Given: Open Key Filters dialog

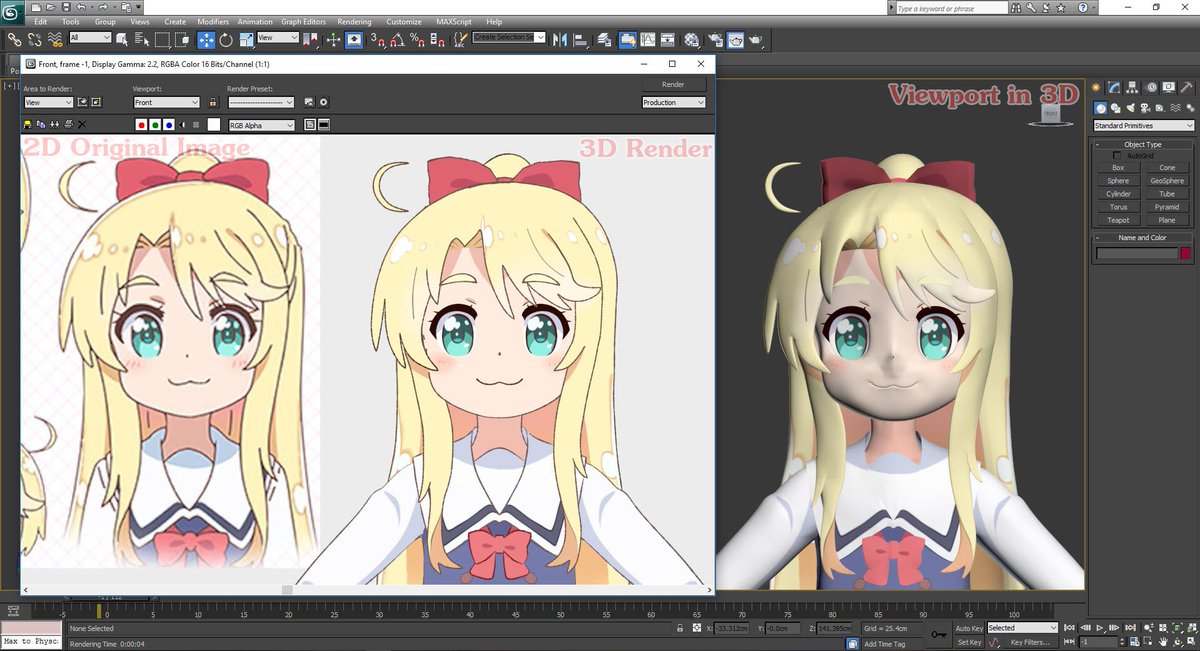Looking at the screenshot, I should pyautogui.click(x=1029, y=642).
